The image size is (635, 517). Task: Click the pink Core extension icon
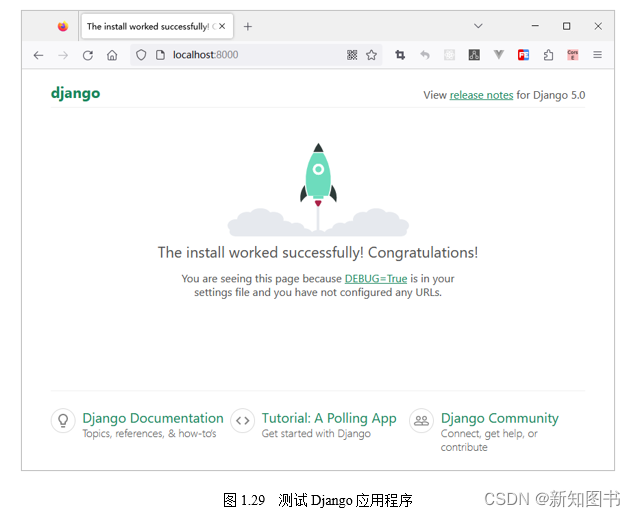[x=573, y=55]
